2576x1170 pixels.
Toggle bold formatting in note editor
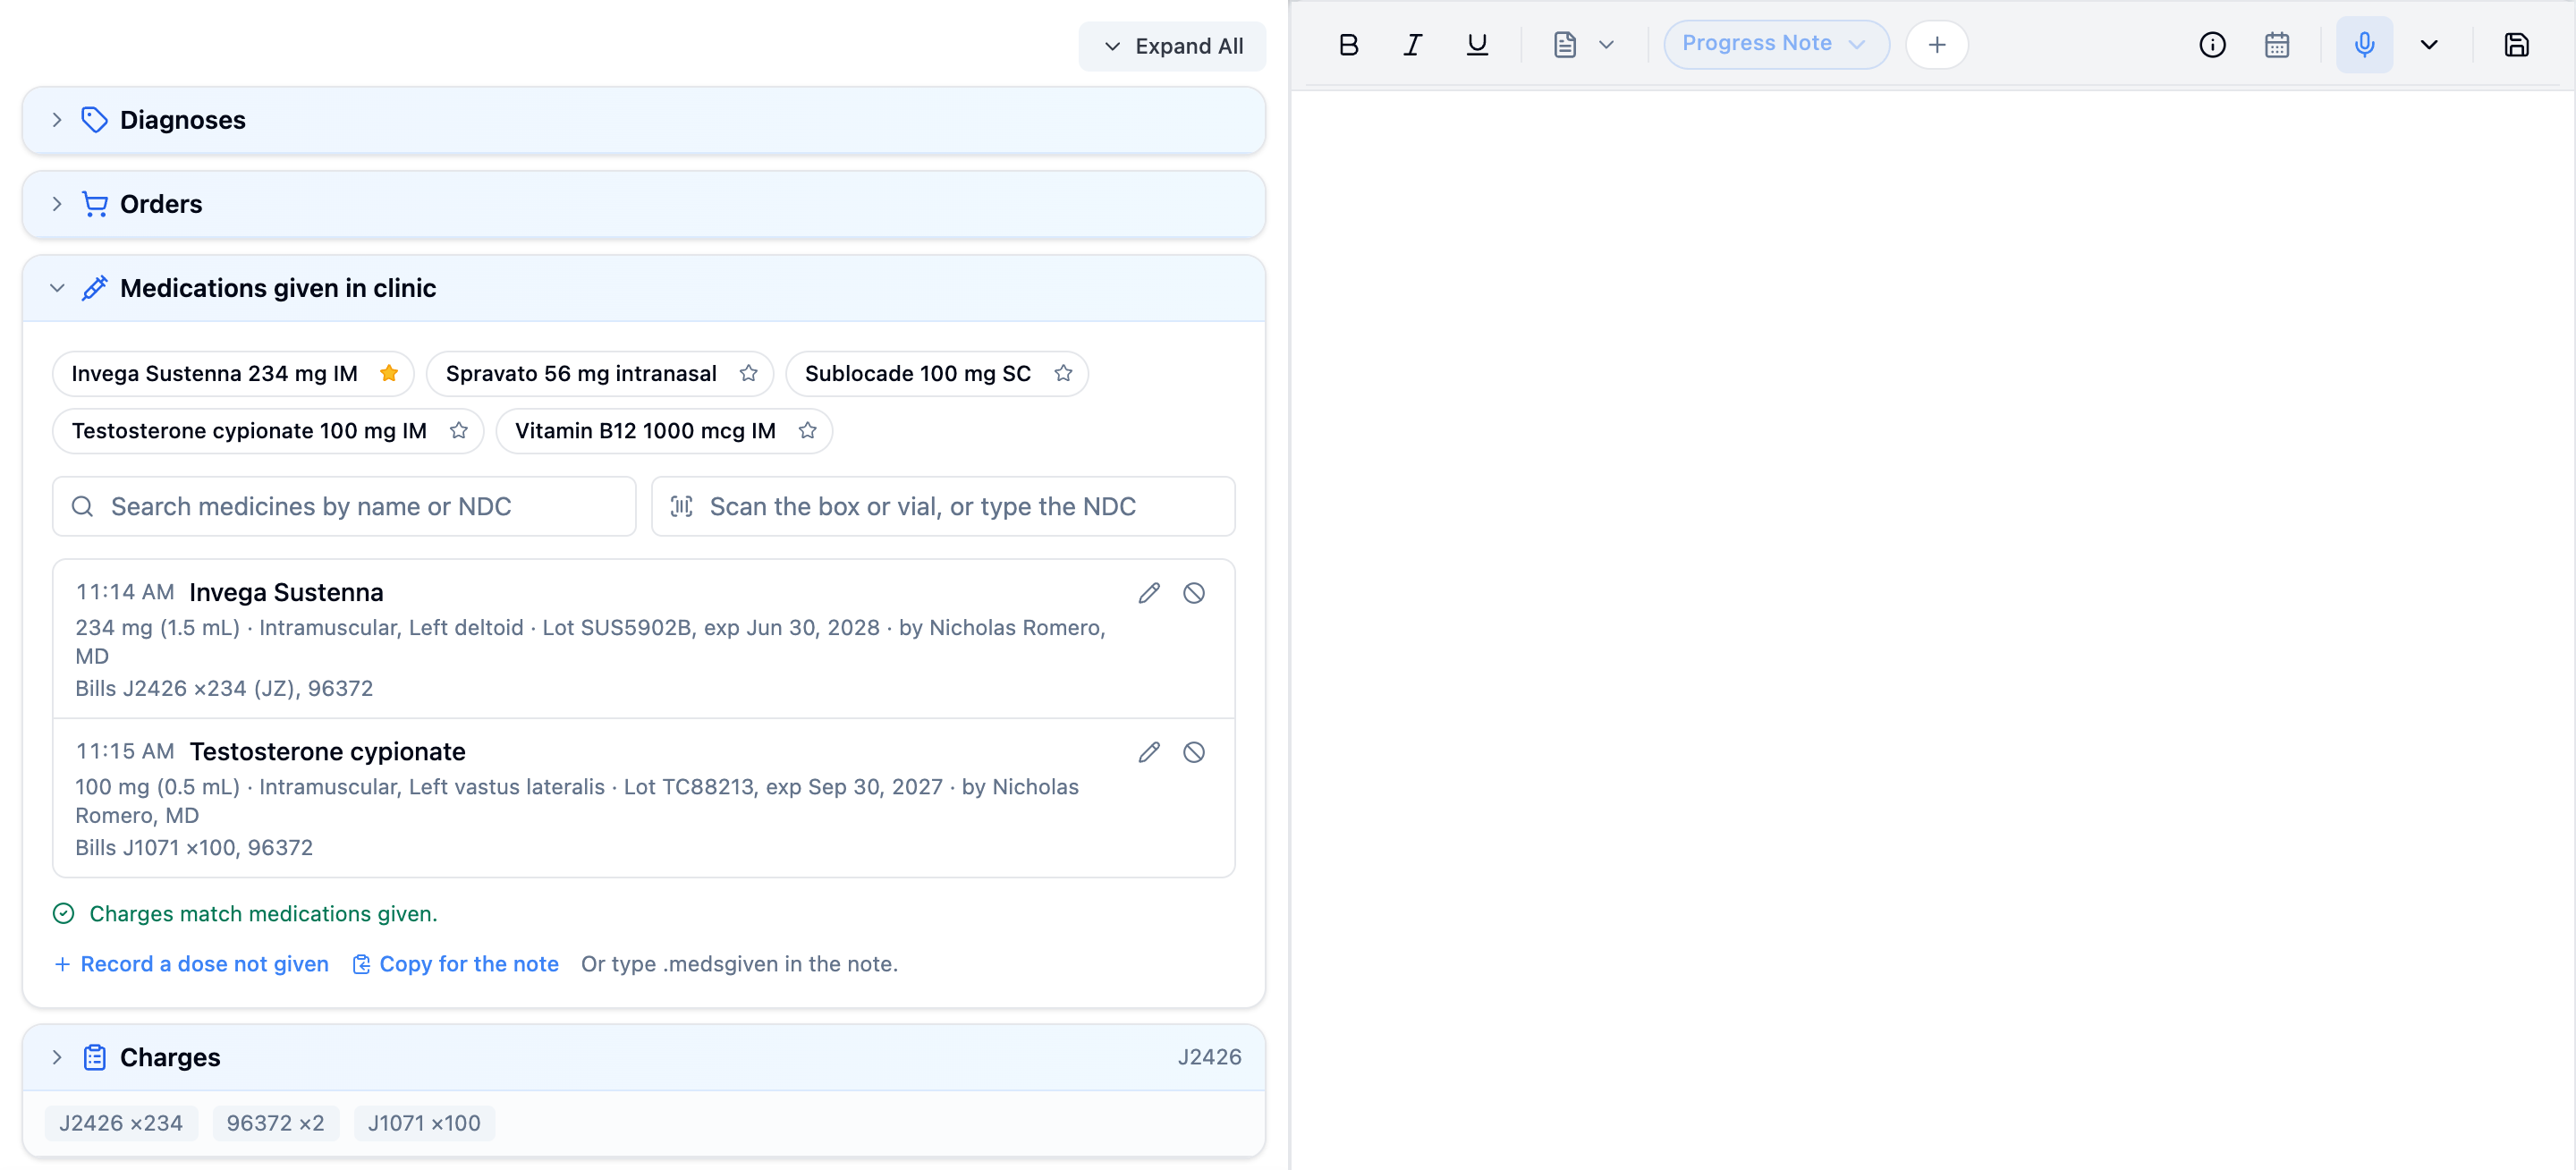point(1348,45)
